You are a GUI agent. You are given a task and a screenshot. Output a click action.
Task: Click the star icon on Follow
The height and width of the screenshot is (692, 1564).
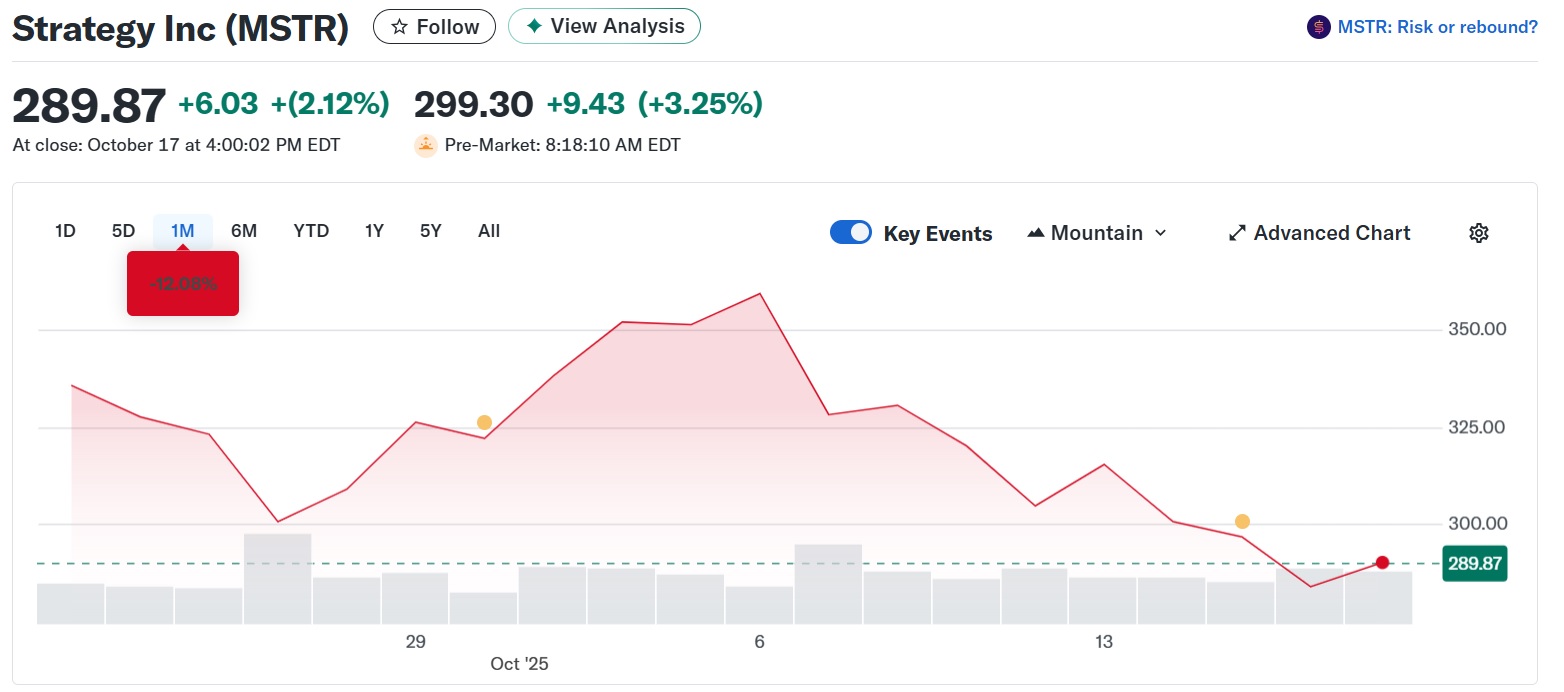click(x=399, y=27)
